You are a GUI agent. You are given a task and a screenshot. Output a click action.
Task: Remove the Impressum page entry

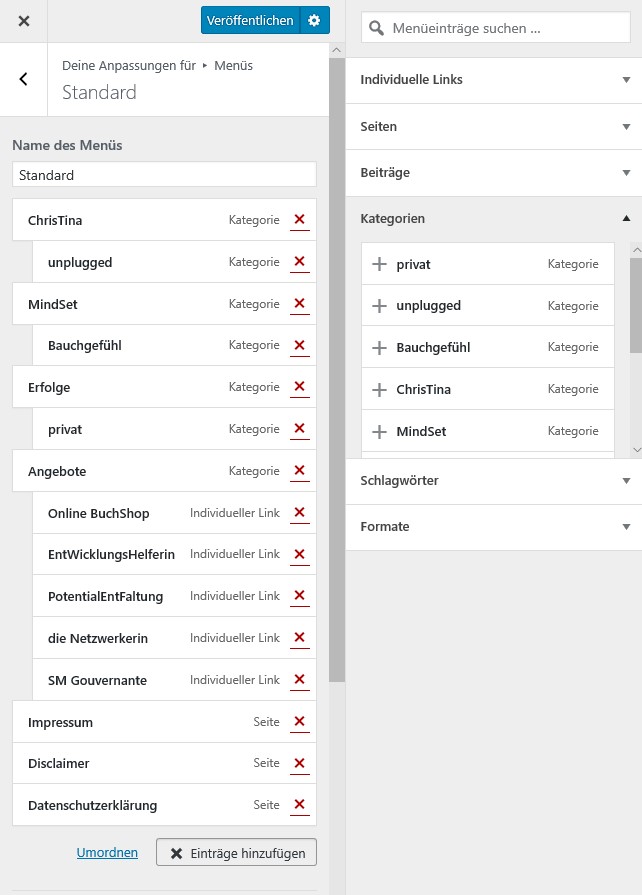click(x=299, y=723)
